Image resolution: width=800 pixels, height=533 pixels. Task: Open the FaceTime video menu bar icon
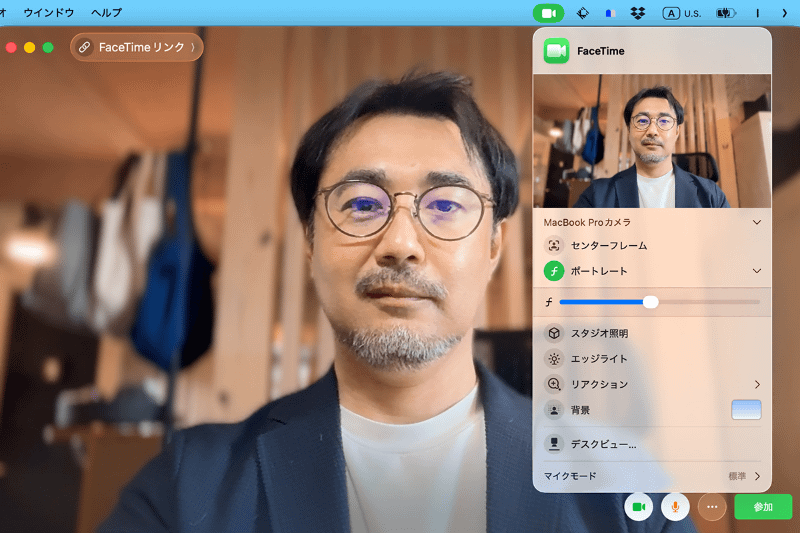tap(548, 13)
